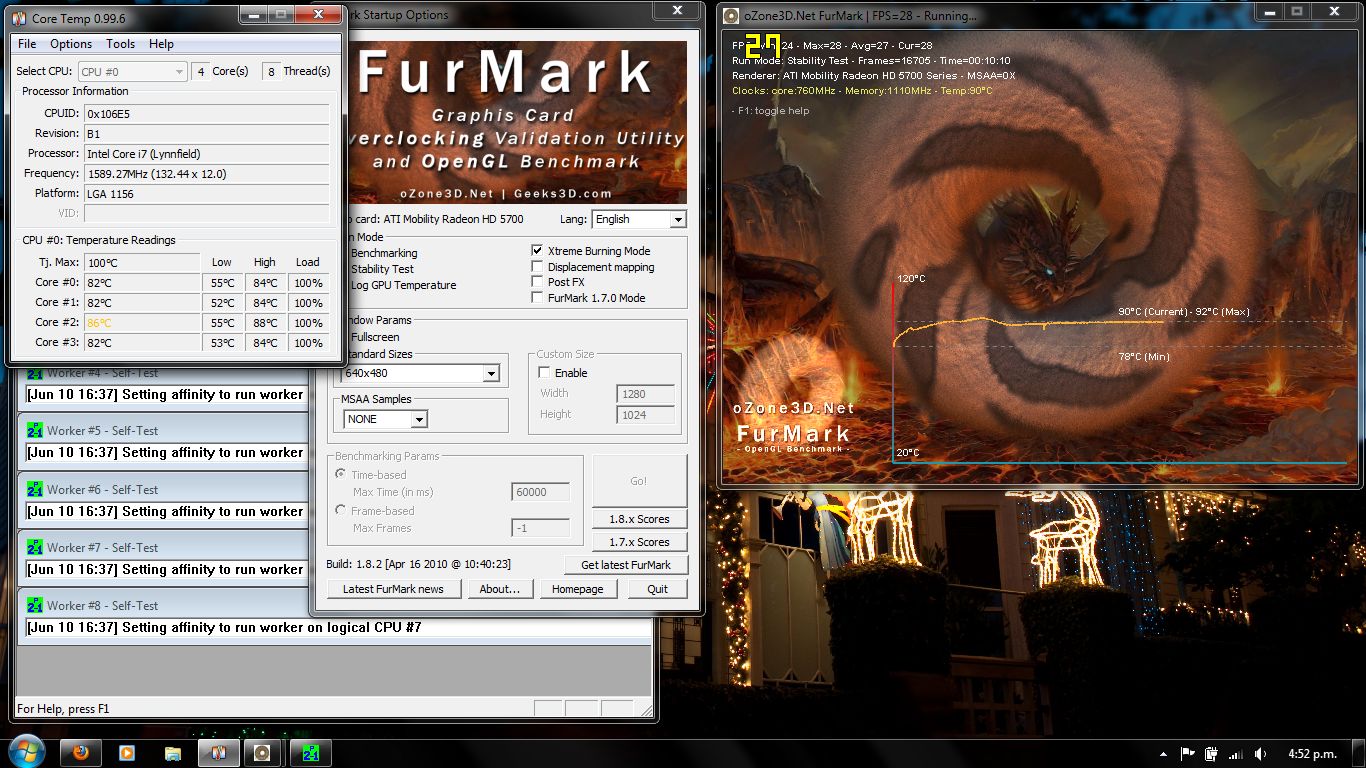The width and height of the screenshot is (1366, 768).
Task: Click the 4:52 p.m. system clock
Action: point(1312,754)
